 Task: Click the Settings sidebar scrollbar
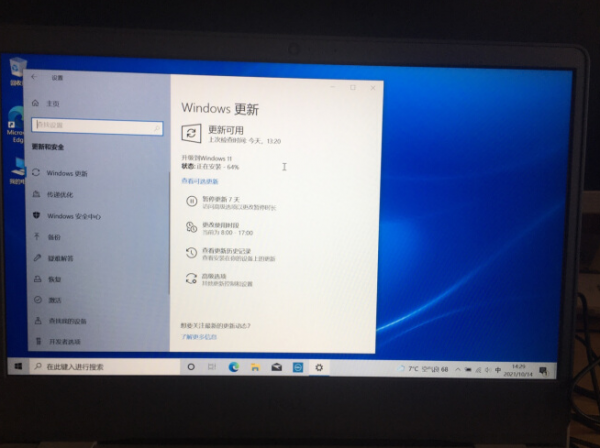coord(169,233)
